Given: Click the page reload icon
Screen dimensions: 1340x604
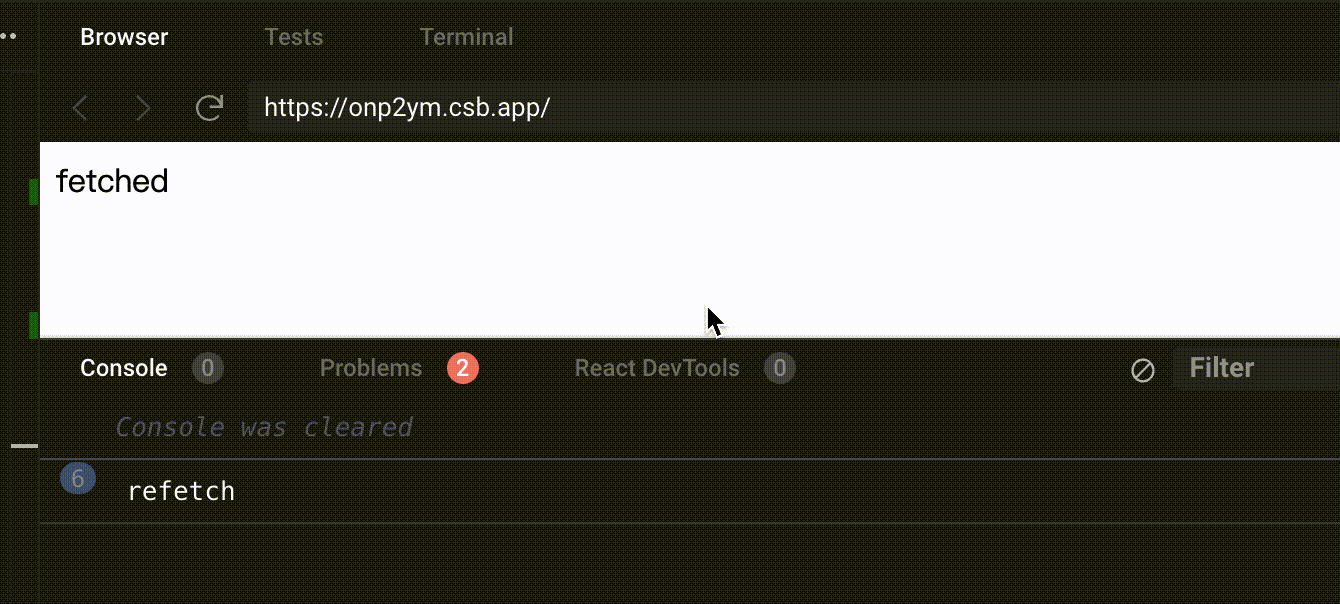Looking at the screenshot, I should (209, 107).
